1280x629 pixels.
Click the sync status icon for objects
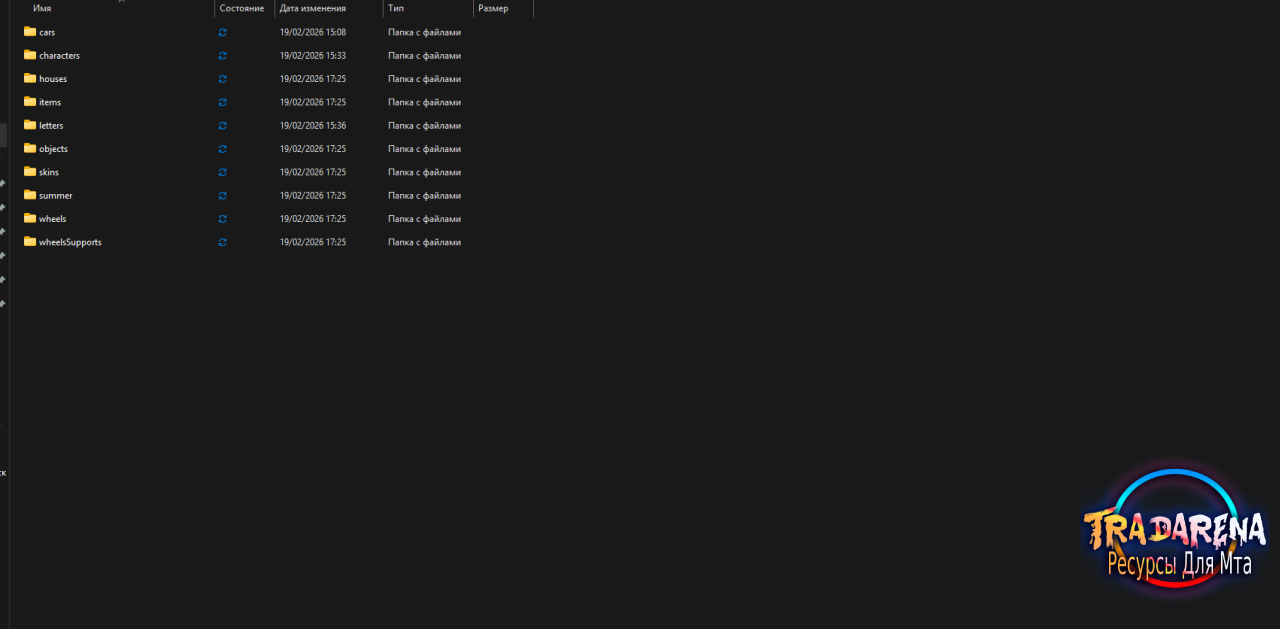(x=222, y=149)
